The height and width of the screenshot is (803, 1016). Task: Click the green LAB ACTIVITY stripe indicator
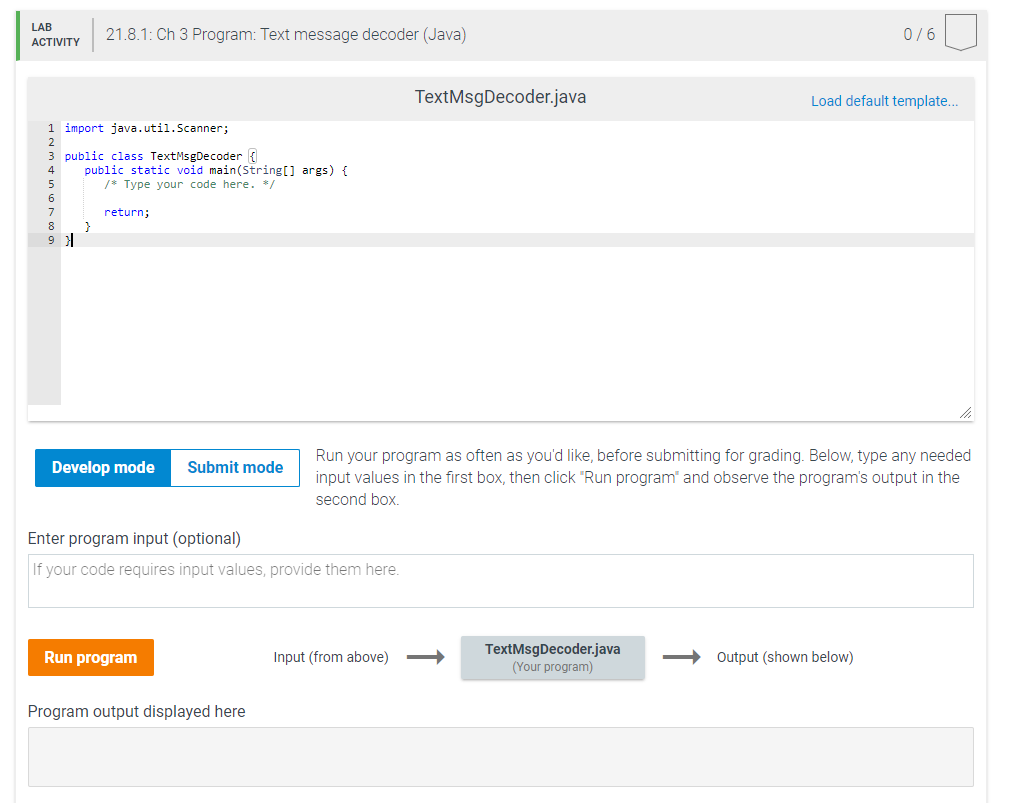[19, 33]
